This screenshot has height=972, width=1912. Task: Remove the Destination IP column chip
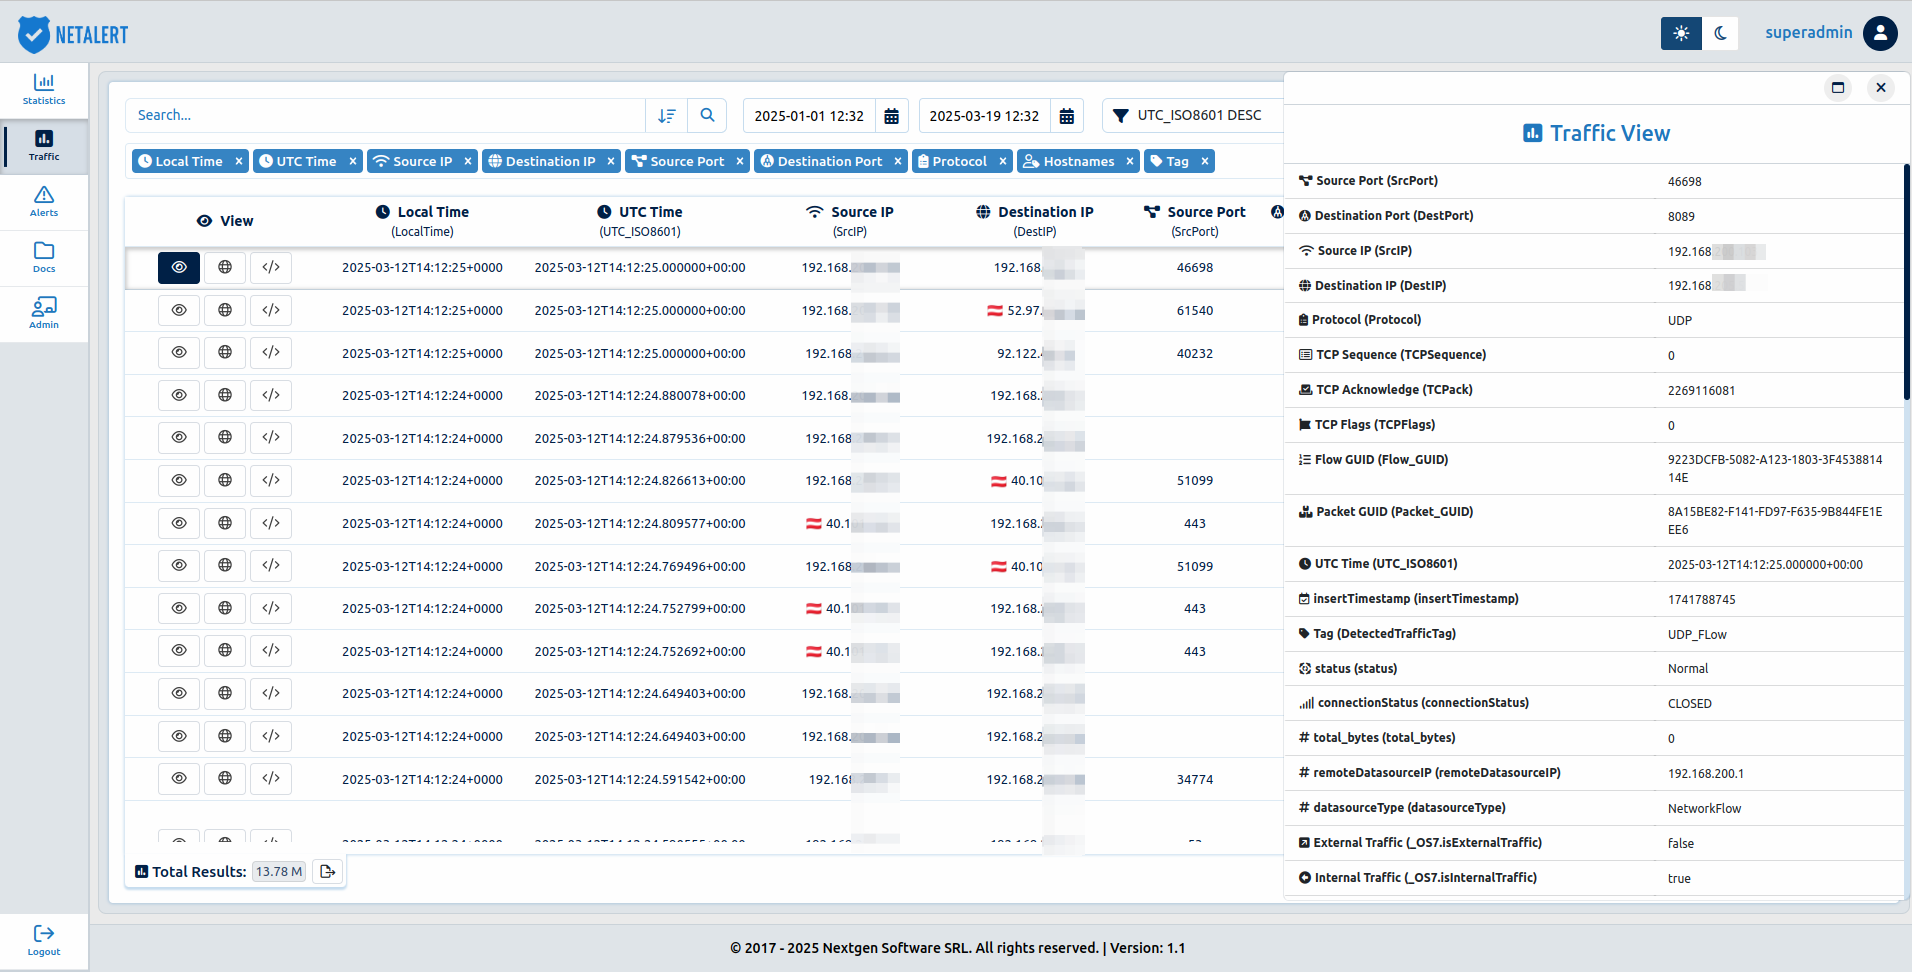click(x=611, y=161)
